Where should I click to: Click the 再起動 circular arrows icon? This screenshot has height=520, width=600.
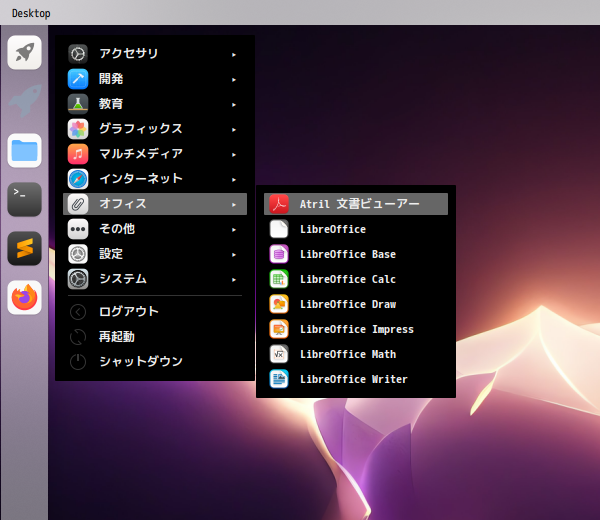78,337
